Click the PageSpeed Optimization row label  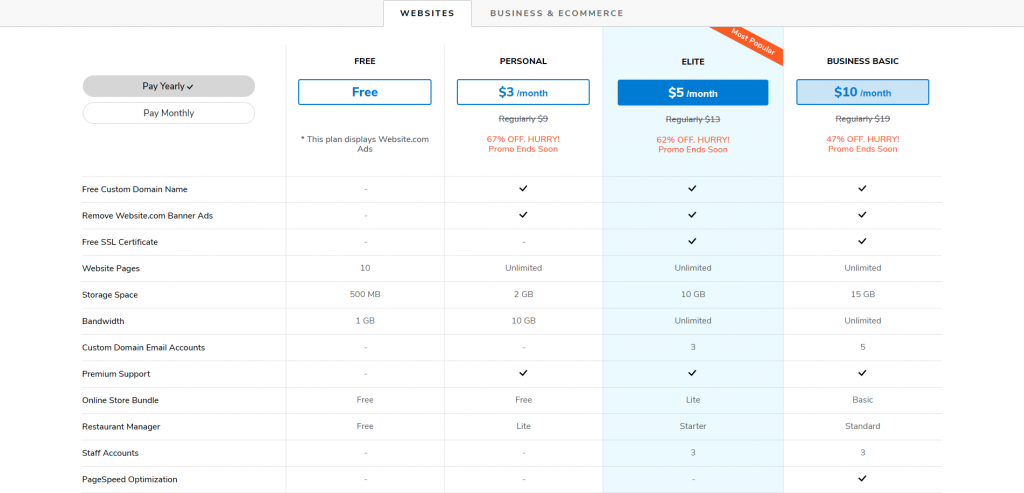pyautogui.click(x=130, y=479)
